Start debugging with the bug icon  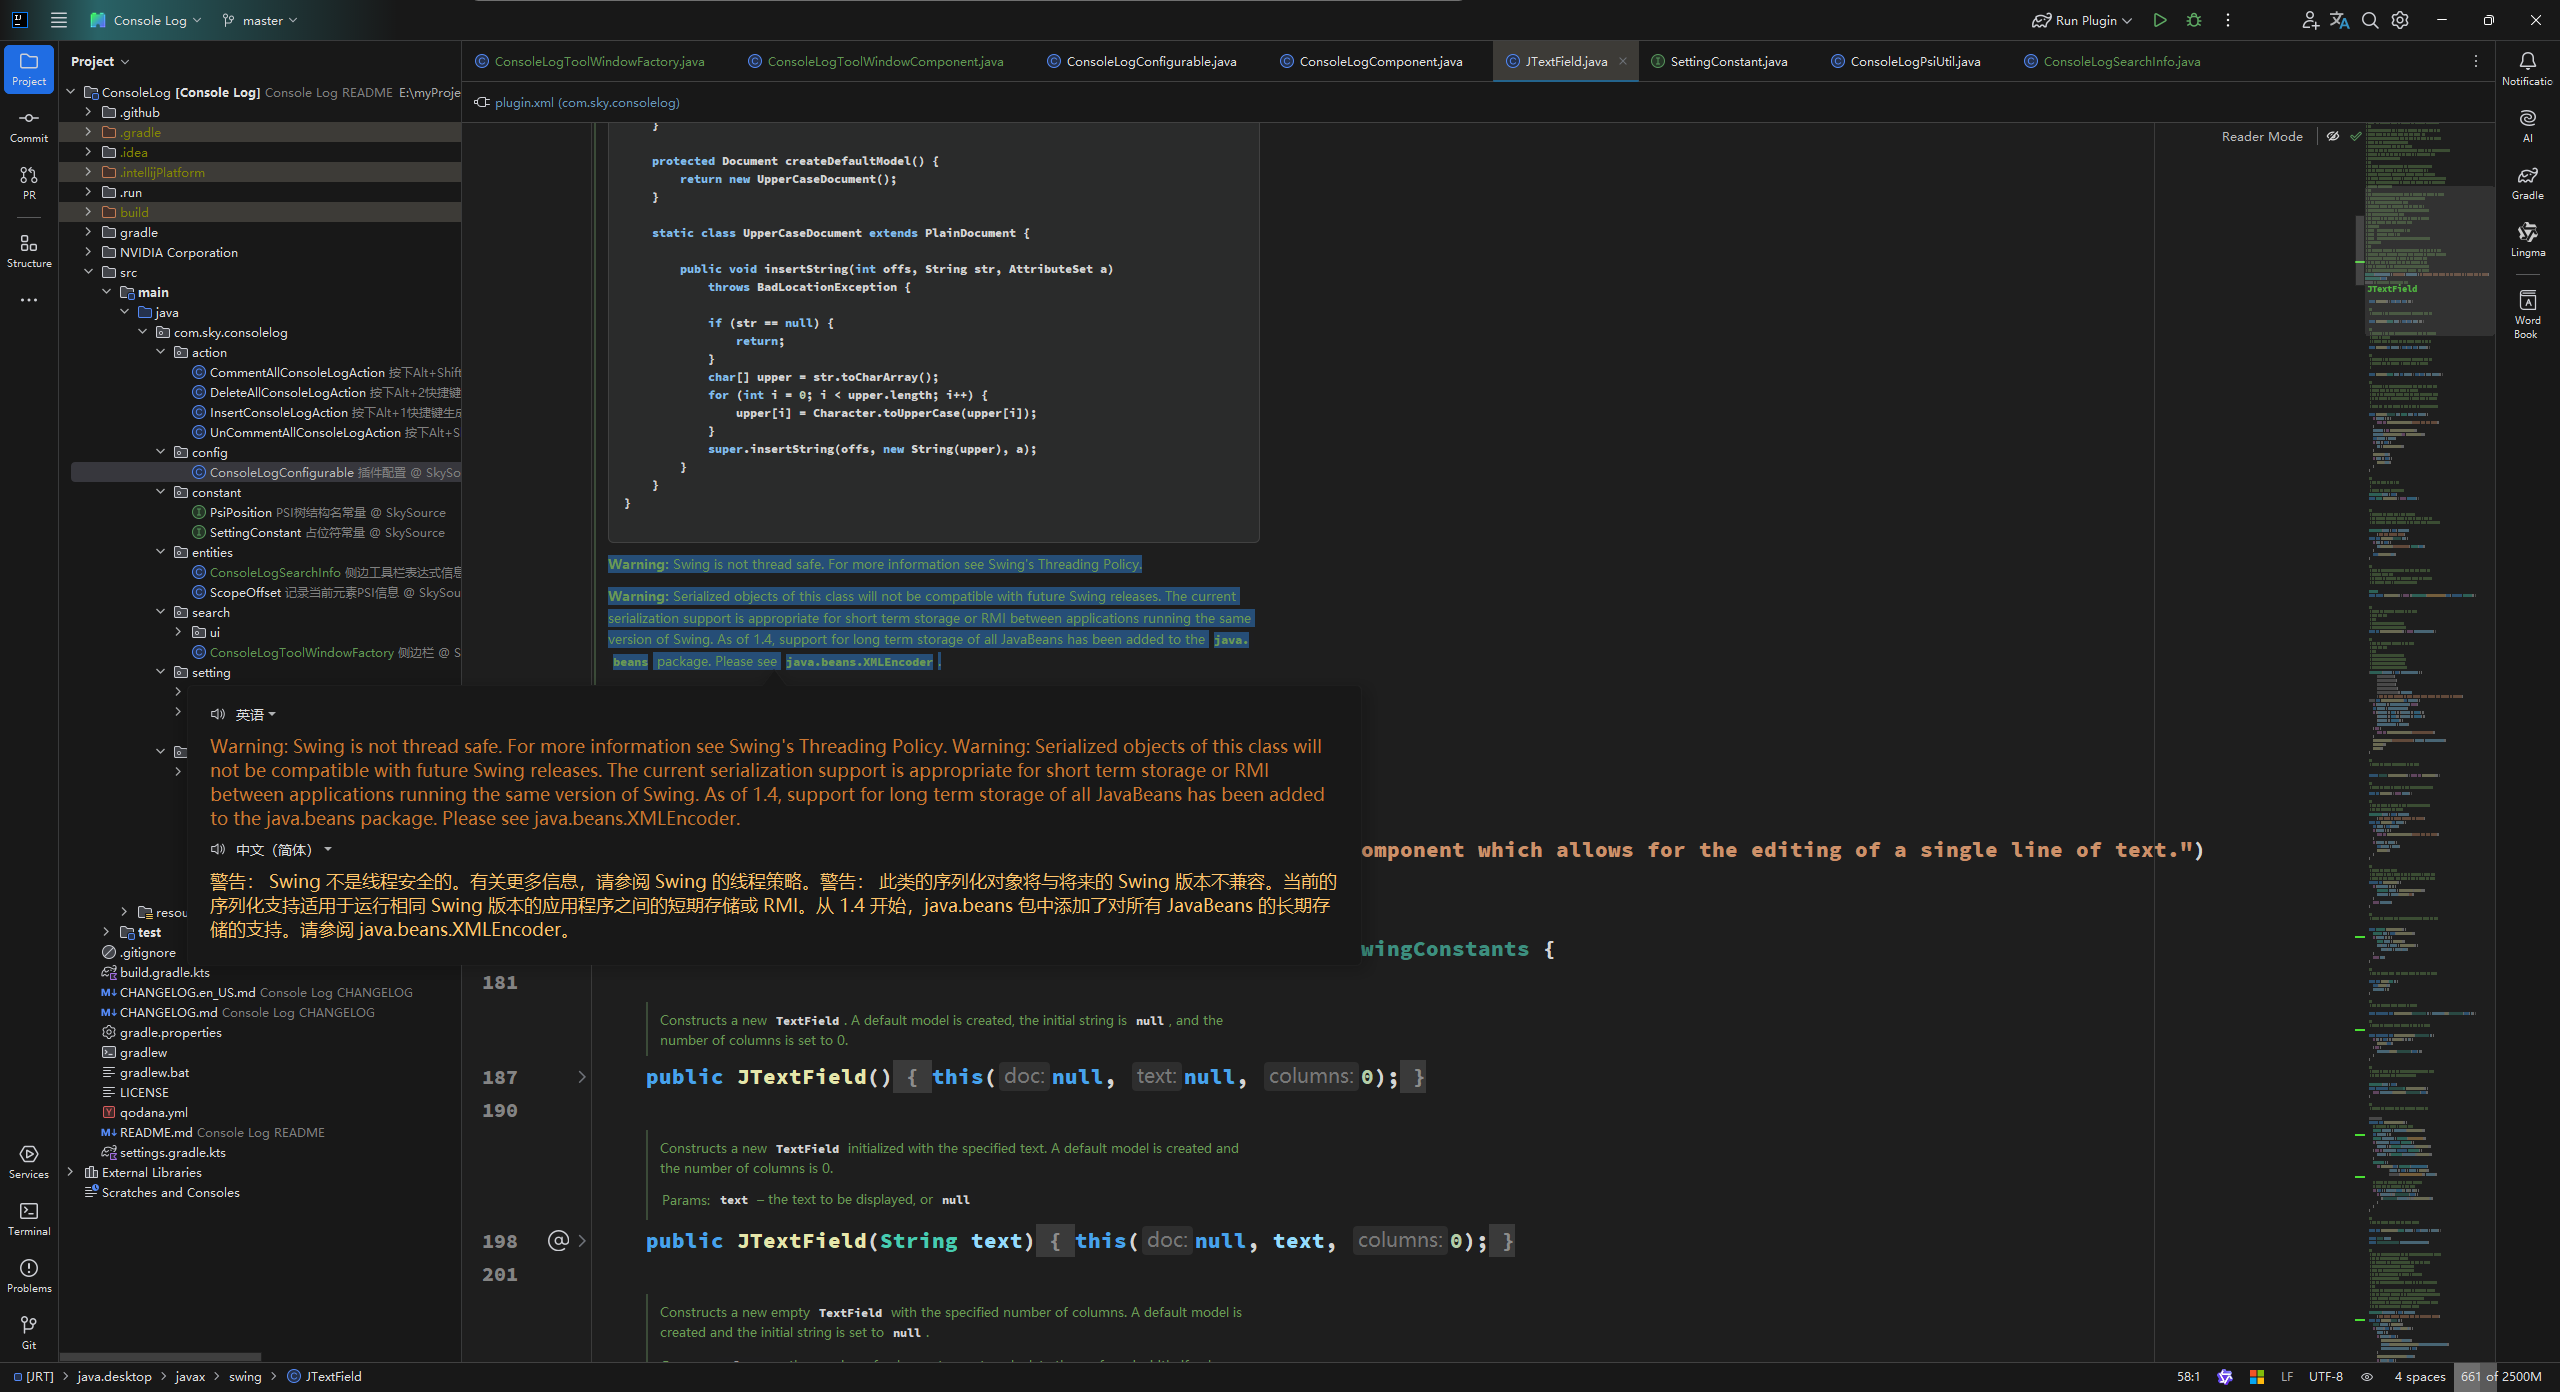pyautogui.click(x=2193, y=20)
